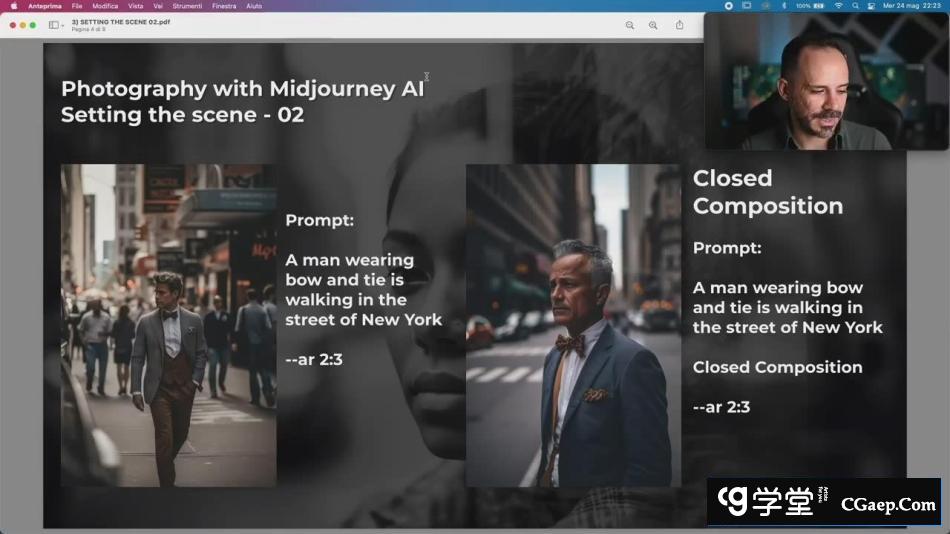Open Spotlight search in the menu bar
Viewport: 950px width, 534px height.
click(855, 6)
